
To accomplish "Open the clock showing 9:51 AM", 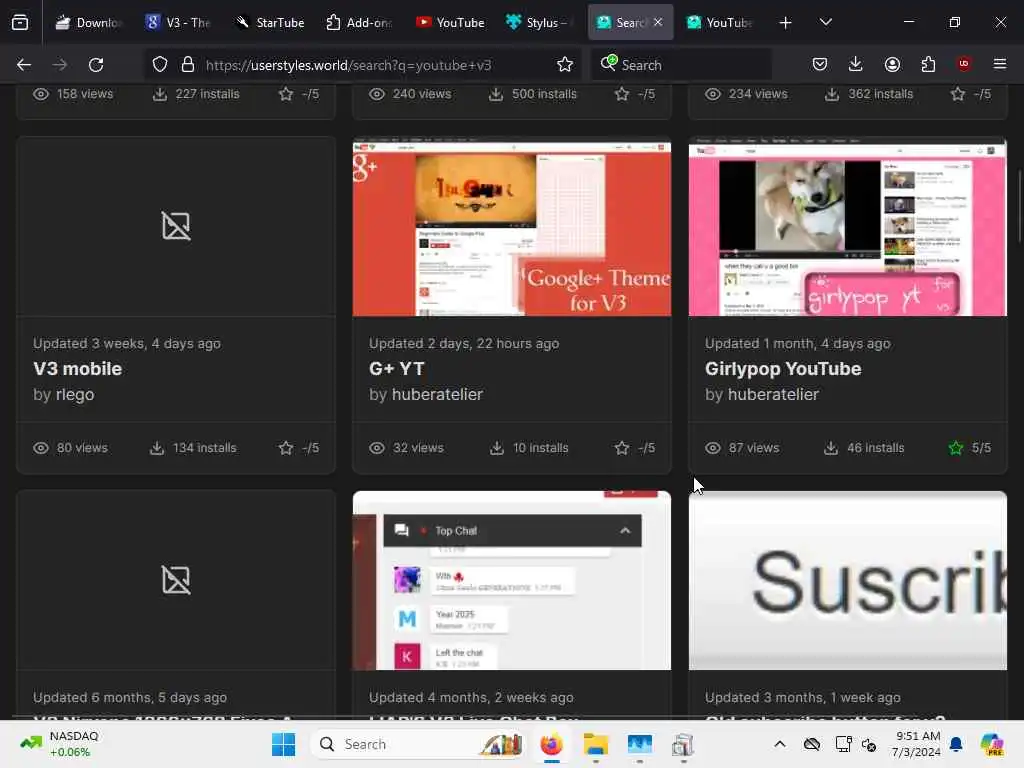I will [x=917, y=744].
